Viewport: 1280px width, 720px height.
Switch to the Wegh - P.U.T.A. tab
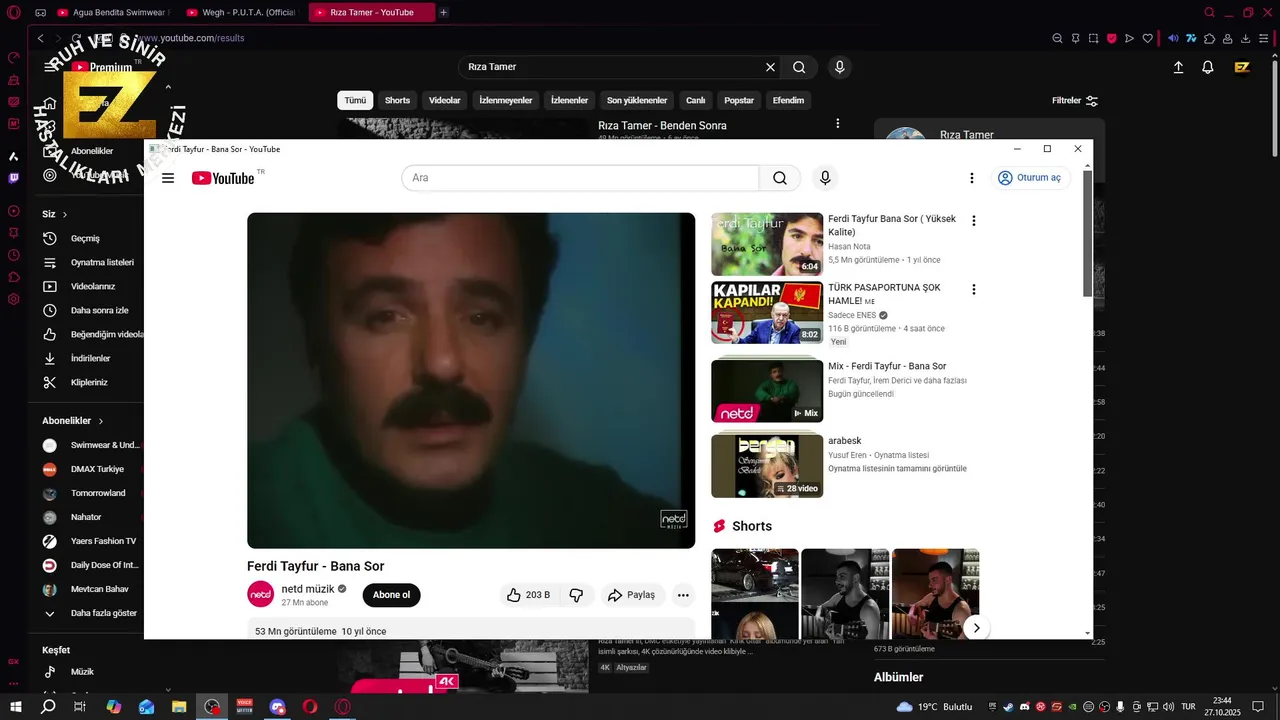pyautogui.click(x=239, y=13)
